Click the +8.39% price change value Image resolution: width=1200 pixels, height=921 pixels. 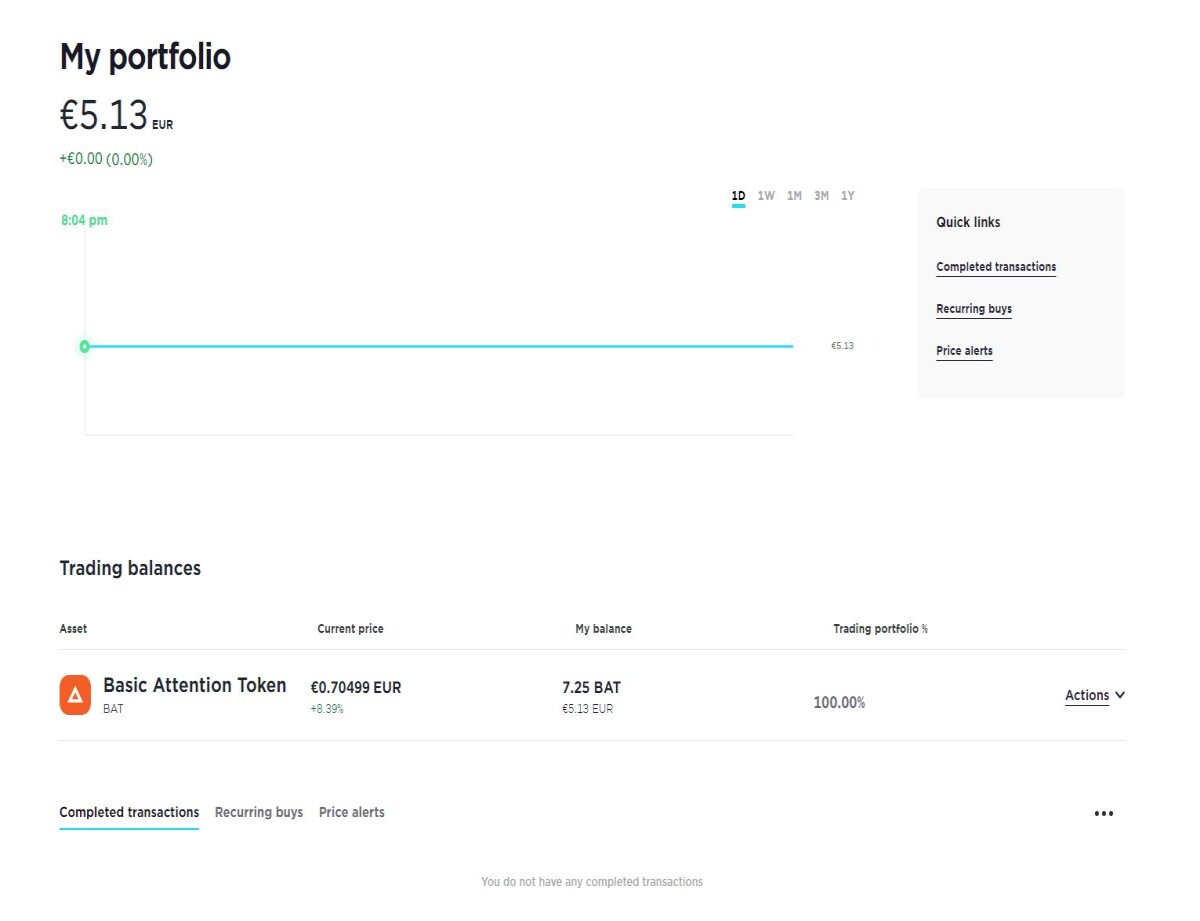pyautogui.click(x=327, y=709)
